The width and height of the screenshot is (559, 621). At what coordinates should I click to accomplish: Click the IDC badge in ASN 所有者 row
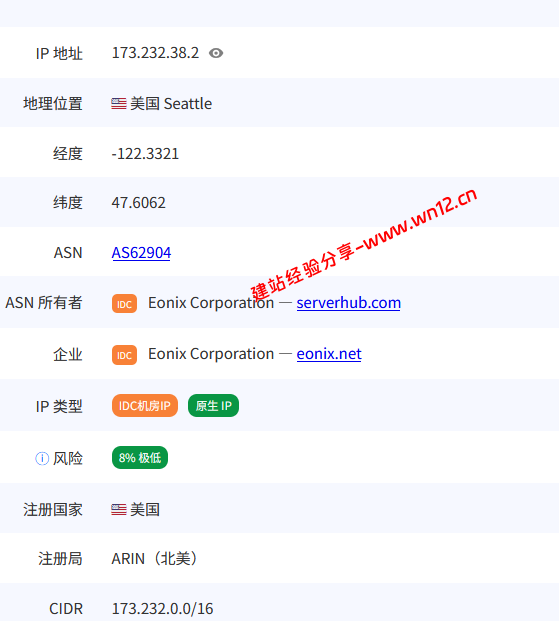[x=124, y=304]
